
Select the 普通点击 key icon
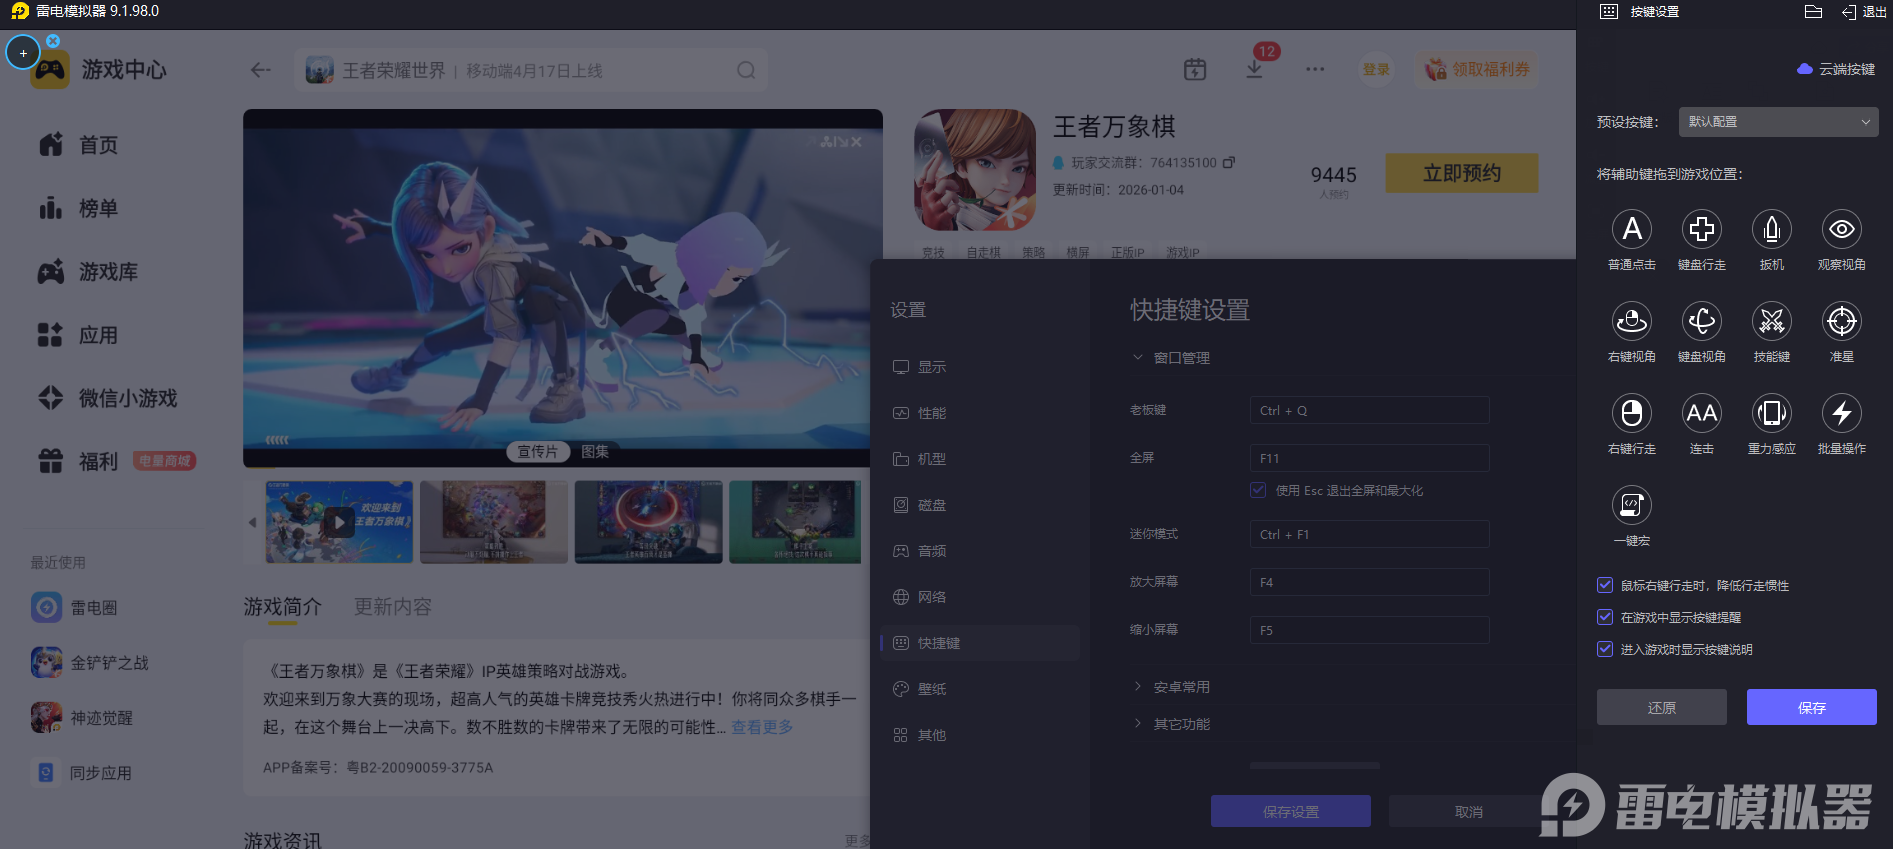[x=1632, y=230]
